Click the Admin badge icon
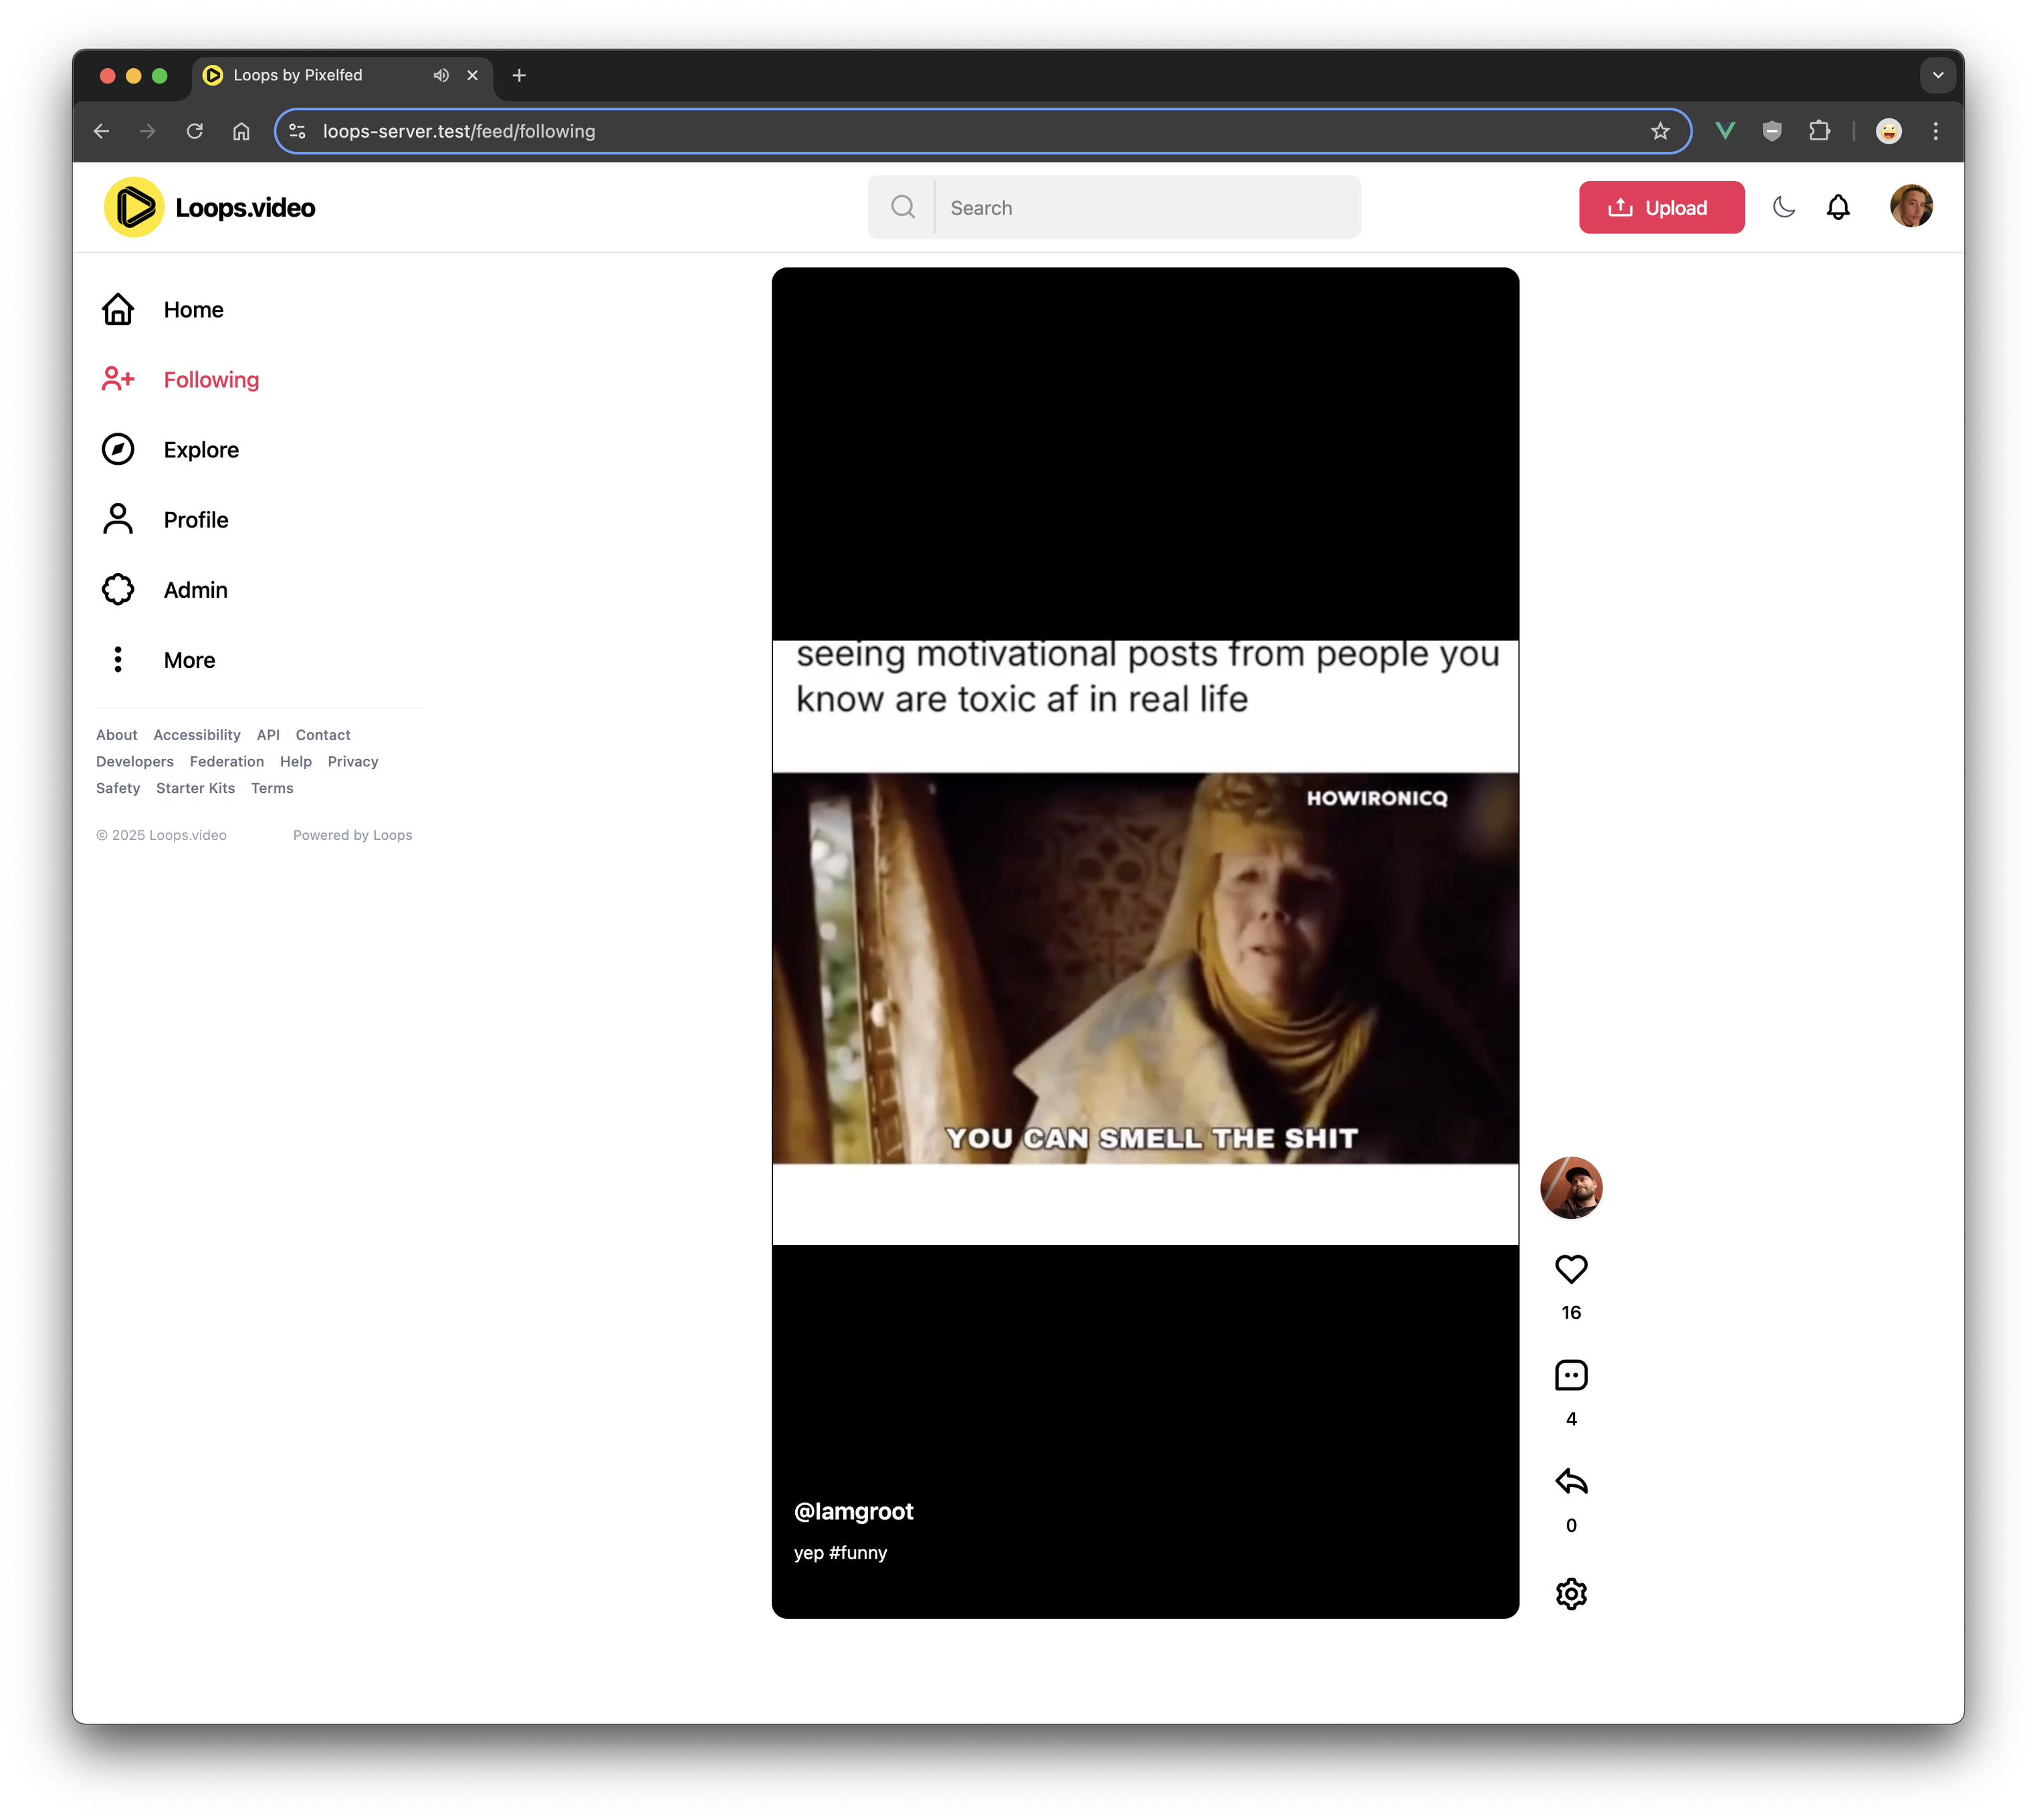Screen dimensions: 2037x1820 click(x=118, y=589)
